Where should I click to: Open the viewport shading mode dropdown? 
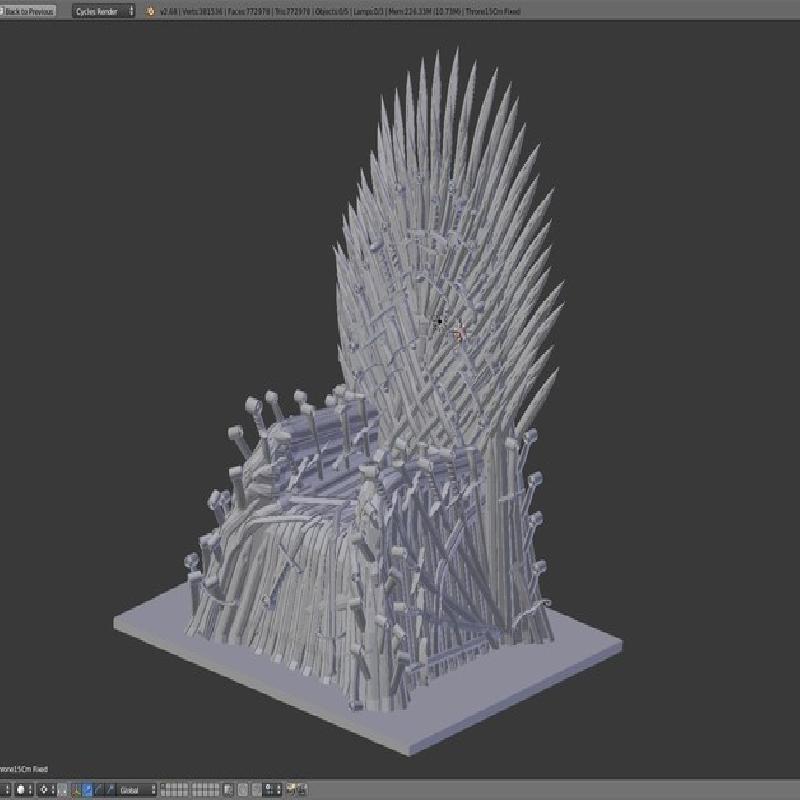22,790
